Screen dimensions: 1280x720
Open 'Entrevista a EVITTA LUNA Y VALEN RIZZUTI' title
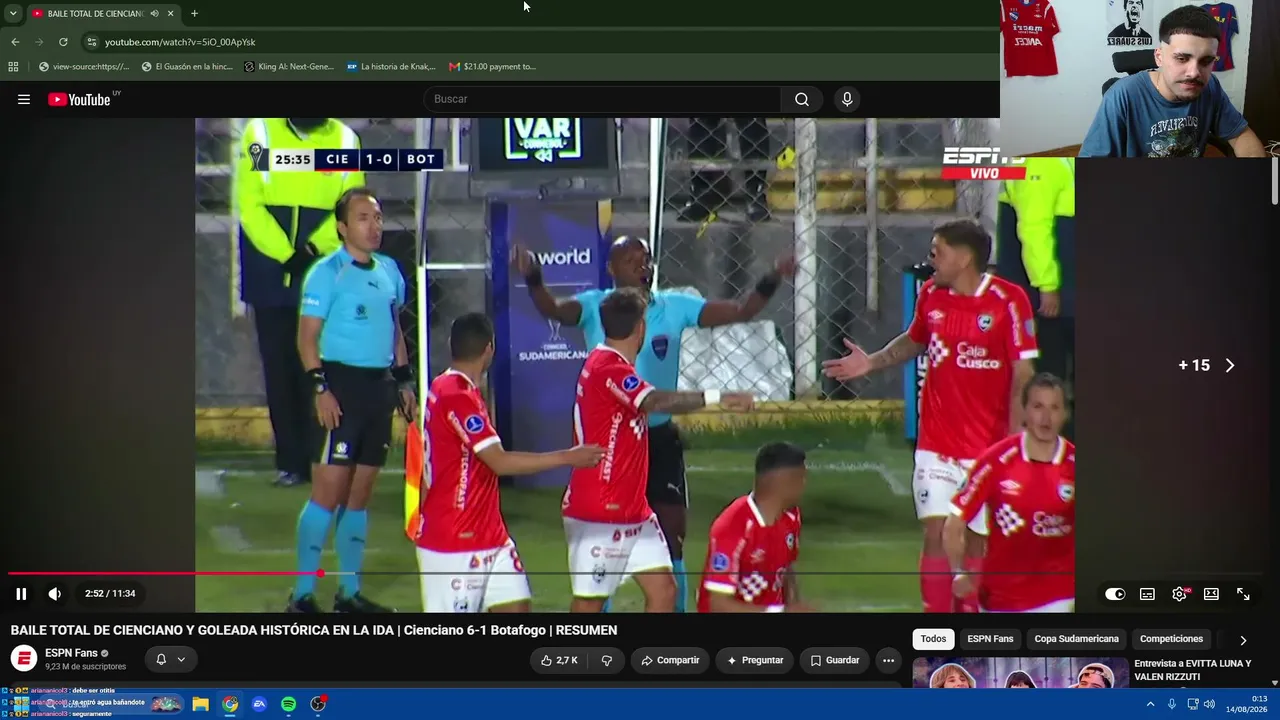click(x=1192, y=670)
